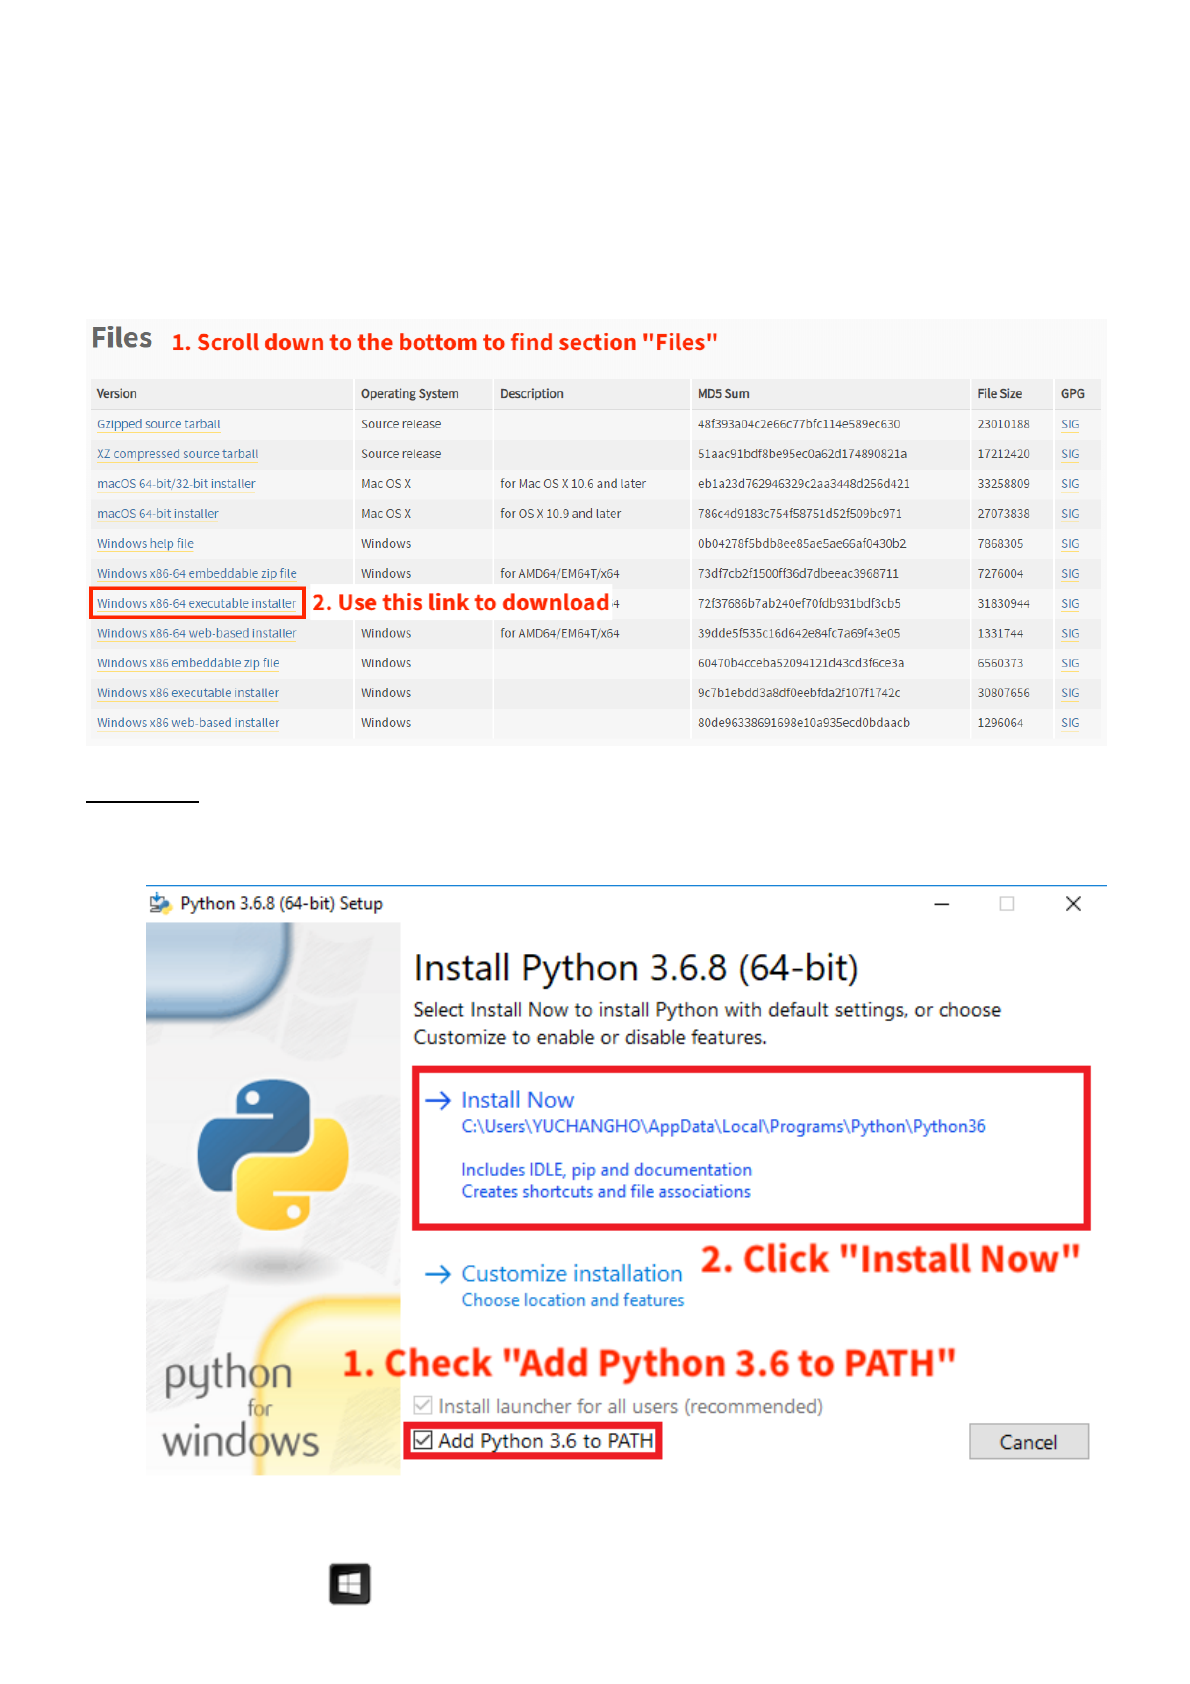Select MD5 sum 80de96338691698e10a935ecd0bdaacb
The width and height of the screenshot is (1190, 1684).
(x=804, y=723)
